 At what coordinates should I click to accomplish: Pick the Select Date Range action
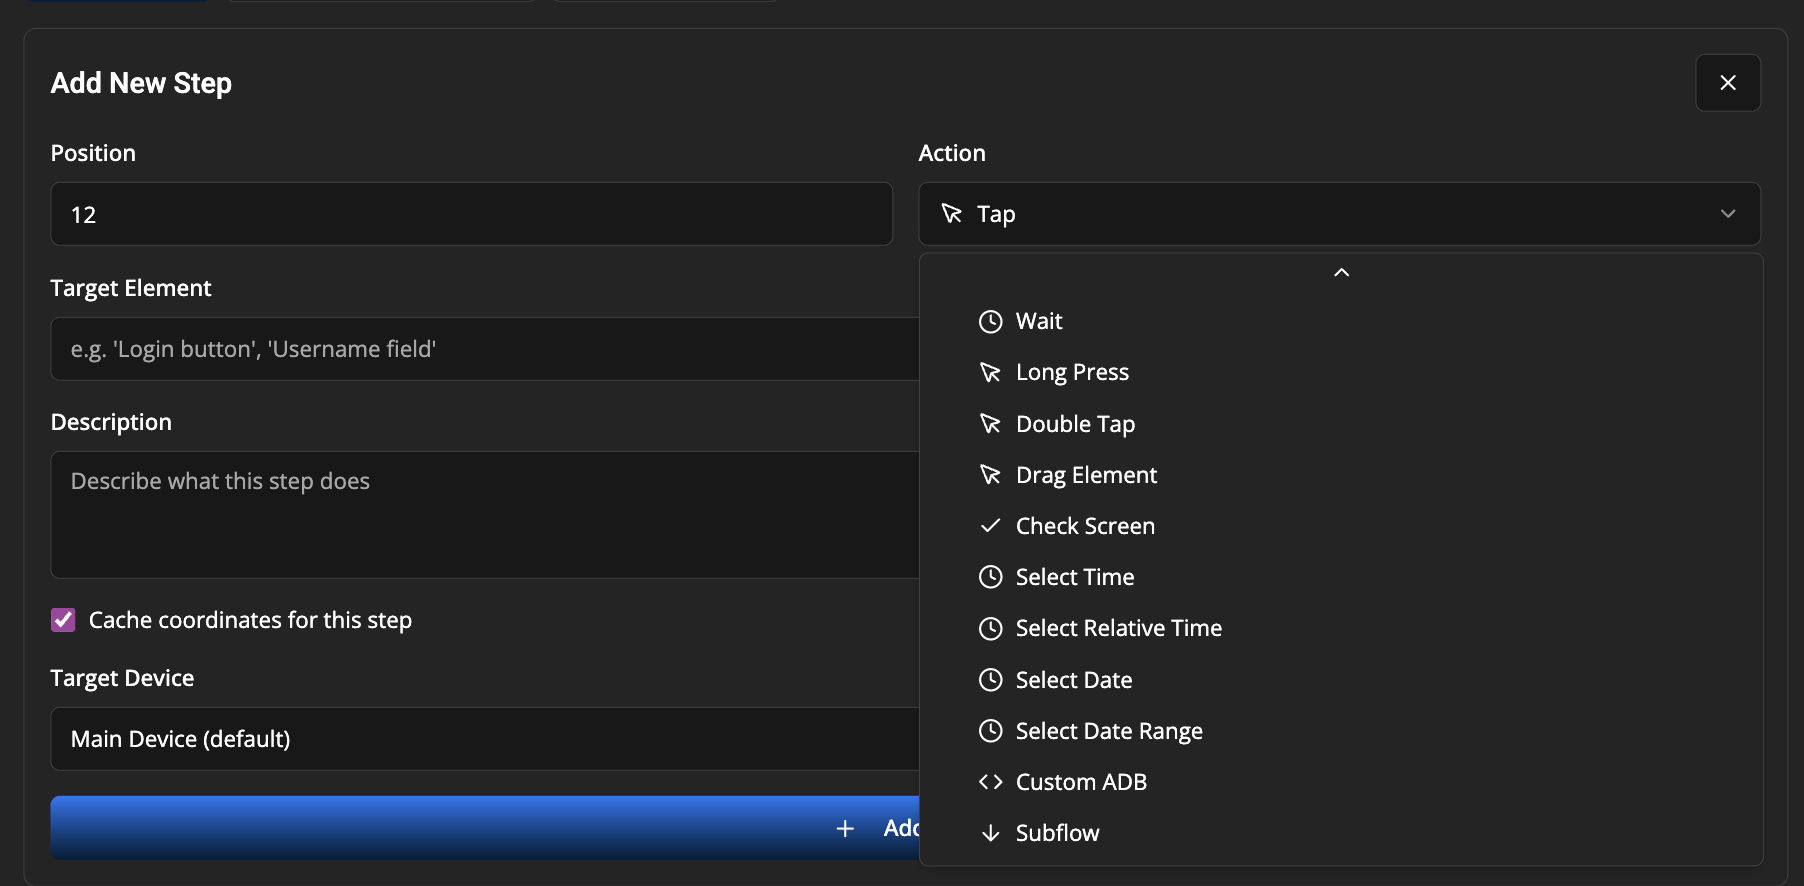pos(1340,731)
